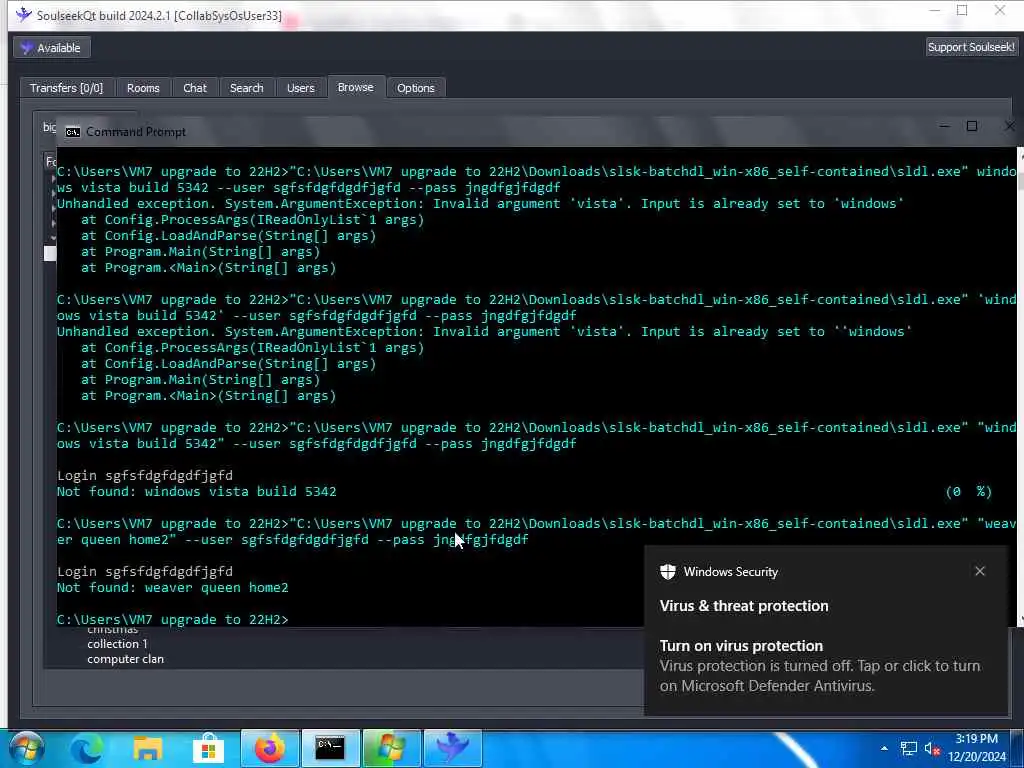Open the Available status button
The height and width of the screenshot is (768, 1024).
pos(52,48)
